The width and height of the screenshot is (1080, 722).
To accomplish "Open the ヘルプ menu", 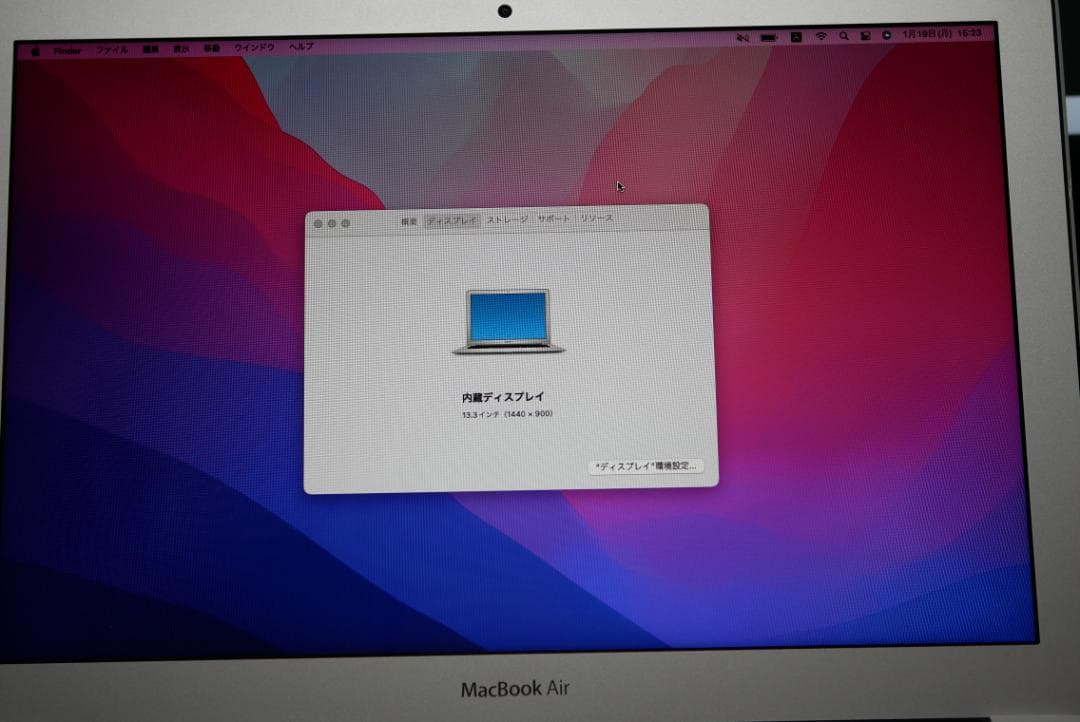I will coord(300,47).
